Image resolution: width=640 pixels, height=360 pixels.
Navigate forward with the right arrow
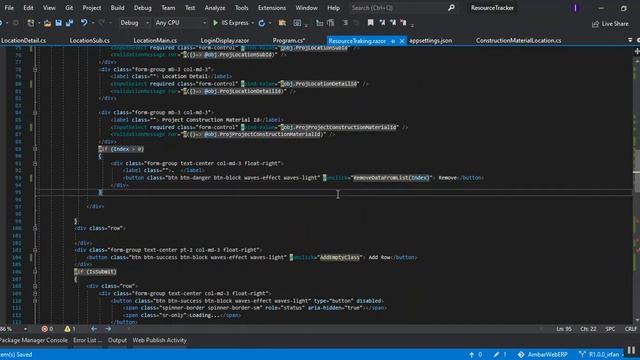tap(108, 329)
